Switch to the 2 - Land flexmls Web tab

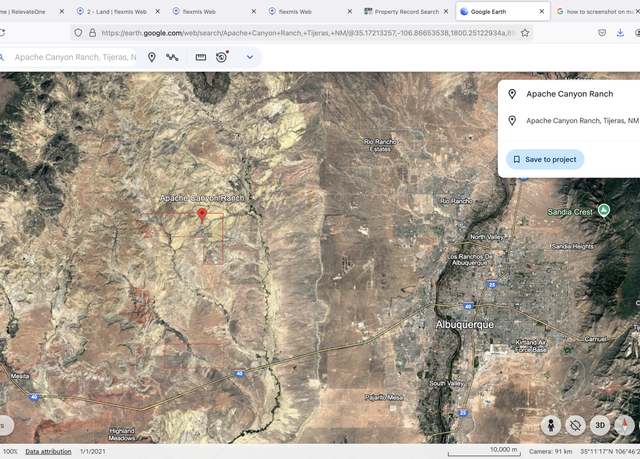pos(116,12)
